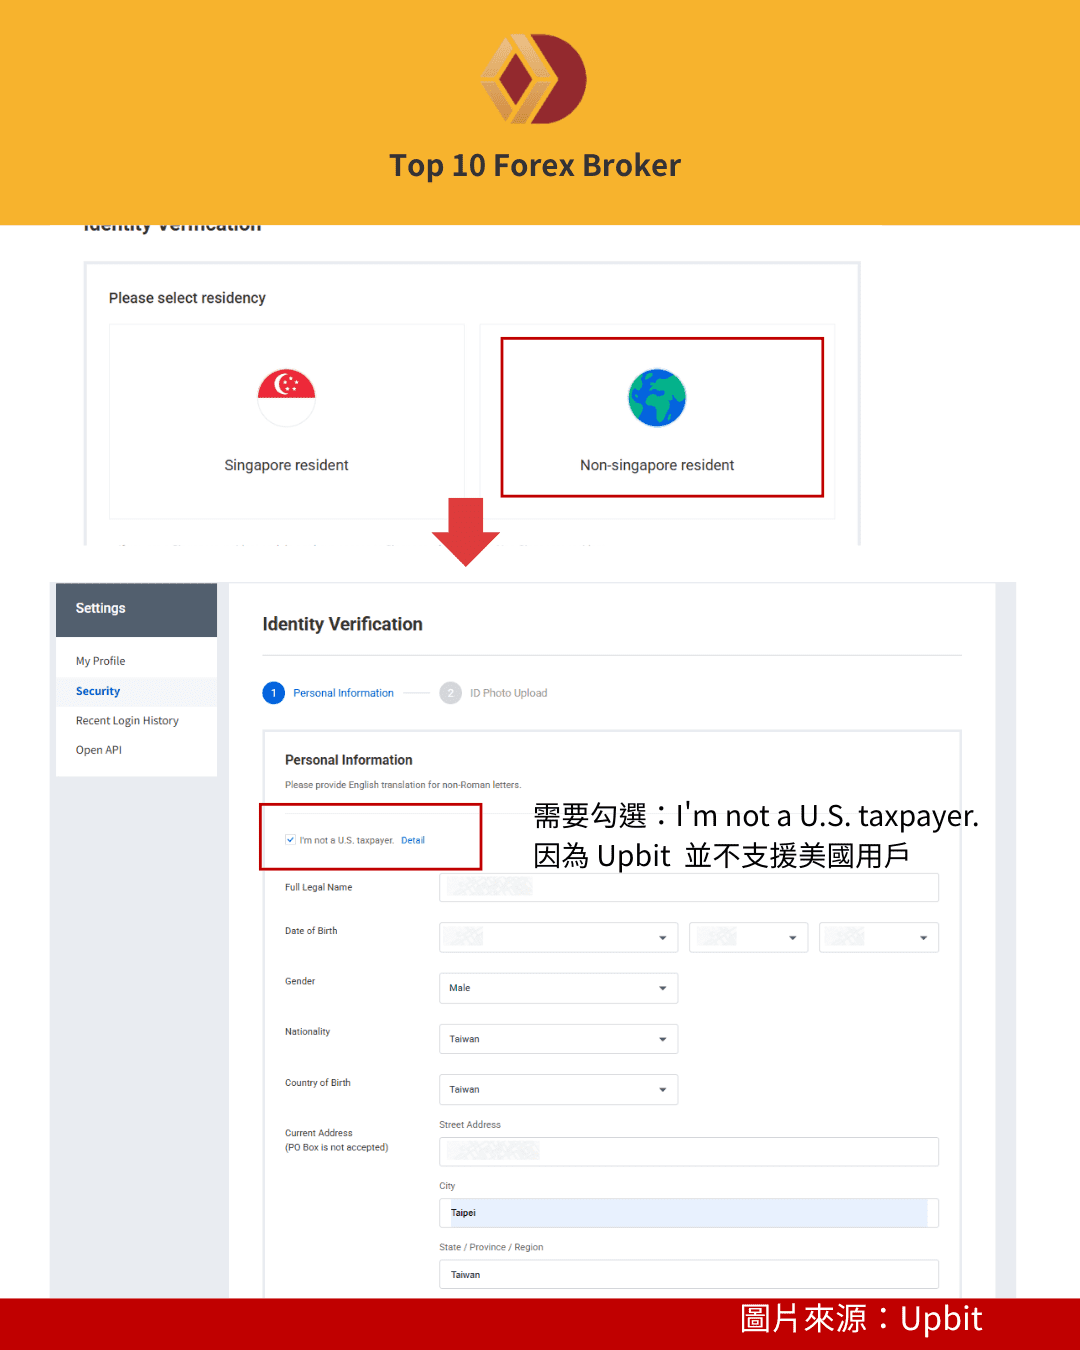The height and width of the screenshot is (1350, 1080).
Task: Choose the Singapore resident card
Action: [x=286, y=422]
